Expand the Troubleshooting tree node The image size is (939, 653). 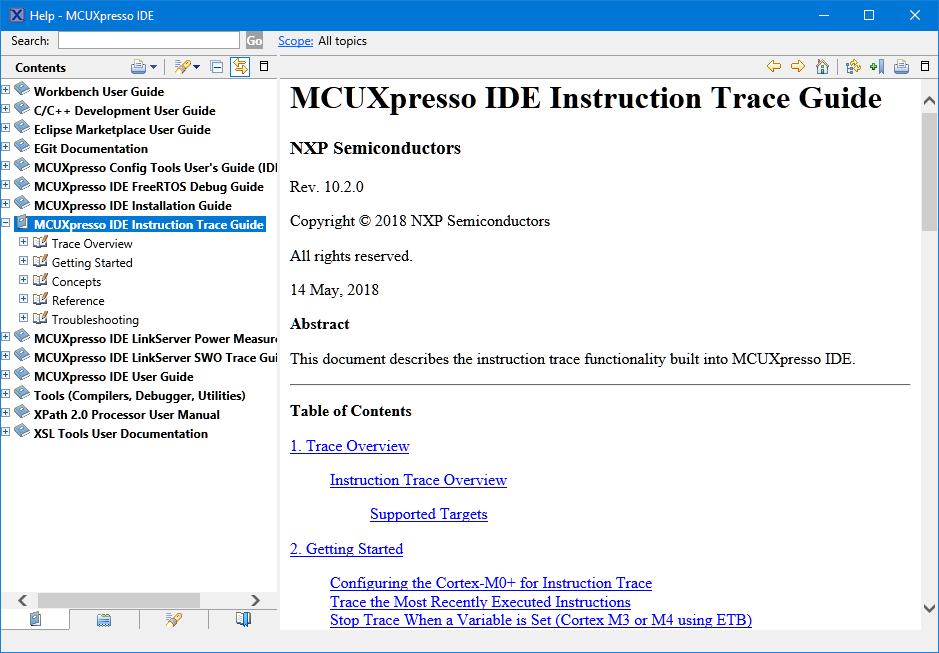pos(24,319)
